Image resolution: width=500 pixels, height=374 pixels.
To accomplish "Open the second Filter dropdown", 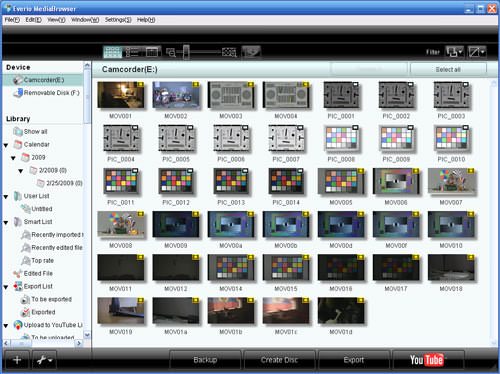I will [x=476, y=52].
